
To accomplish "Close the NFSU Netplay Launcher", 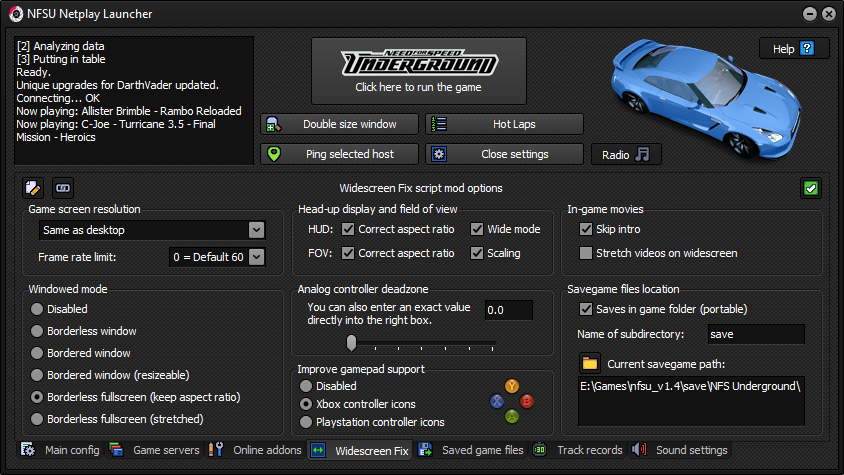I will [829, 14].
